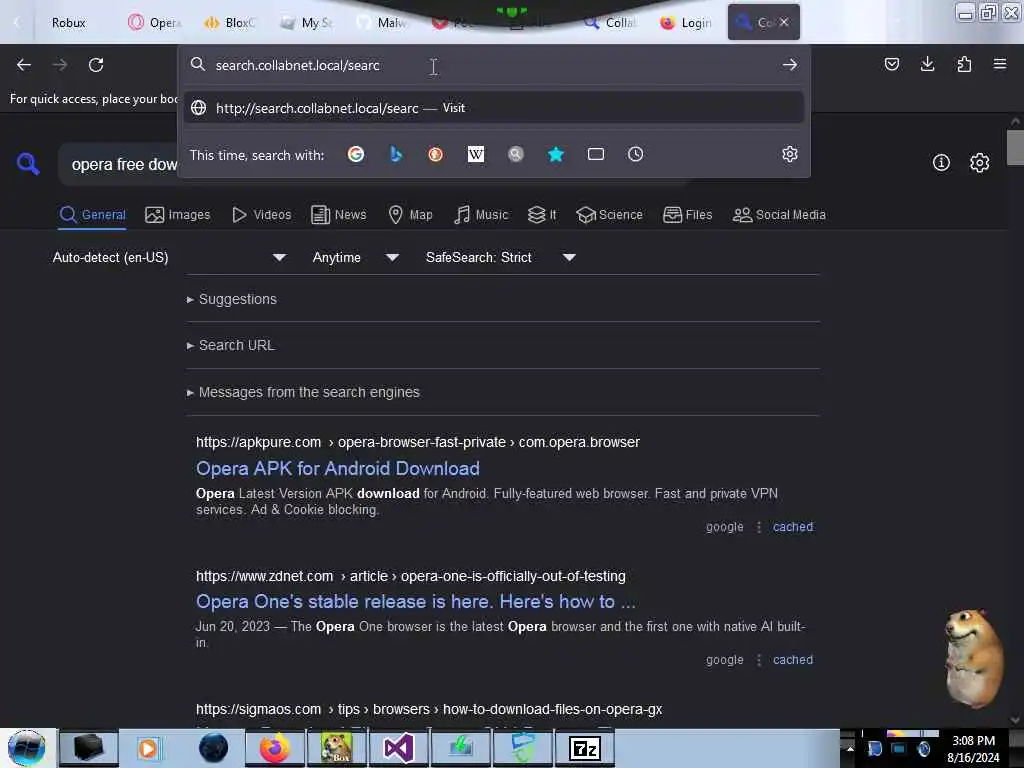
Task: Switch to the Map category
Action: [x=410, y=215]
